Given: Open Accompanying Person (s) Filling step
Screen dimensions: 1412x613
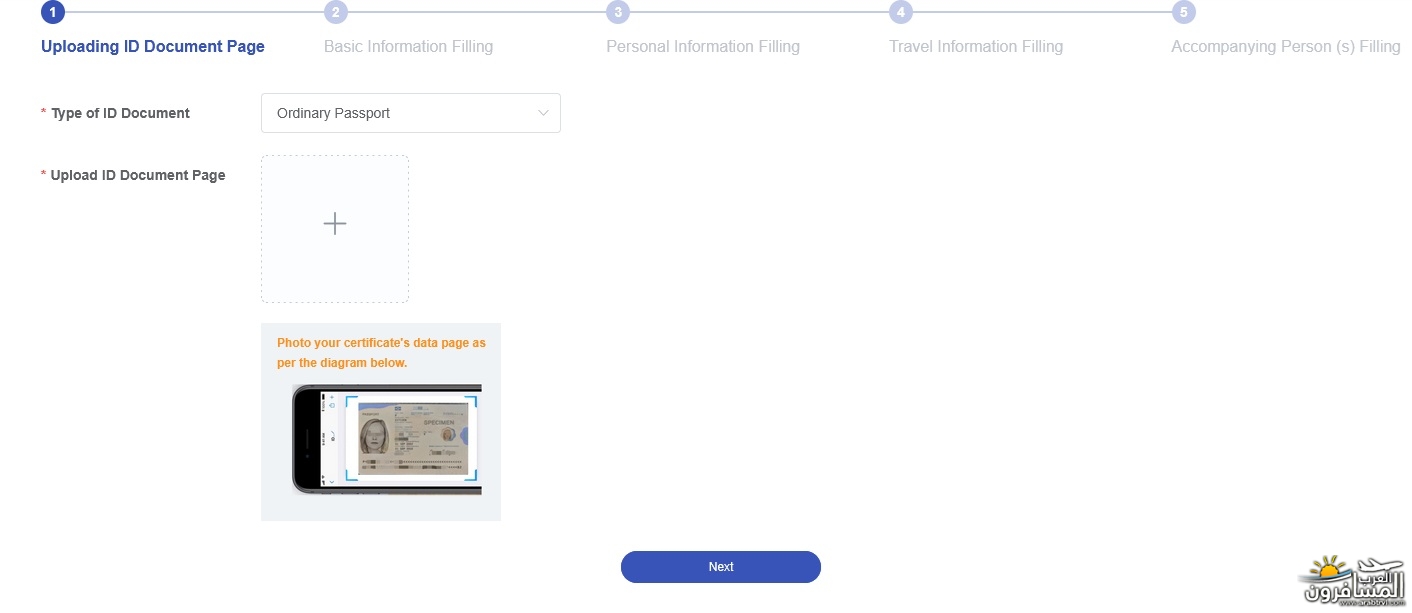Looking at the screenshot, I should pyautogui.click(x=1285, y=46).
